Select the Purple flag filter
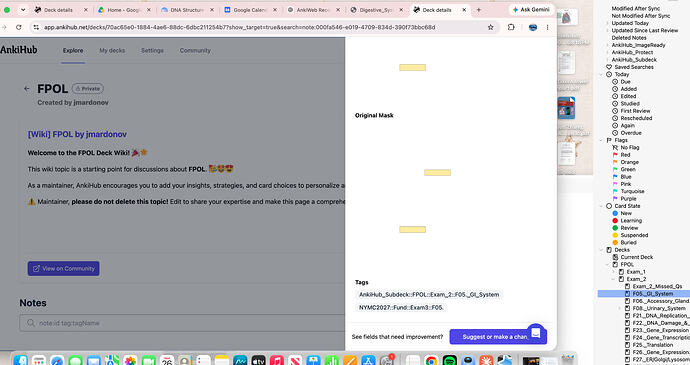Viewport: 690px width, 365px height. (x=628, y=199)
